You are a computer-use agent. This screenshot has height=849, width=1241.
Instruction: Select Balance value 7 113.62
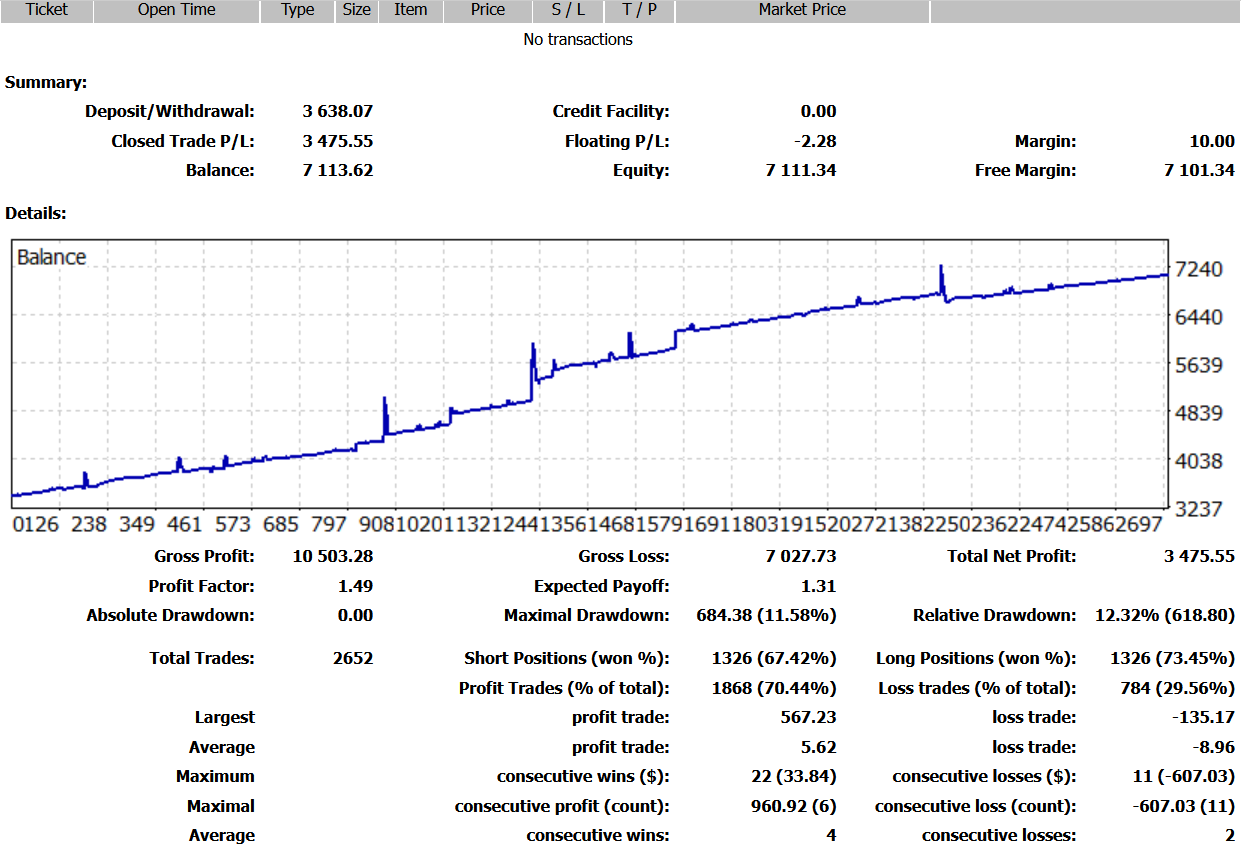coord(338,170)
